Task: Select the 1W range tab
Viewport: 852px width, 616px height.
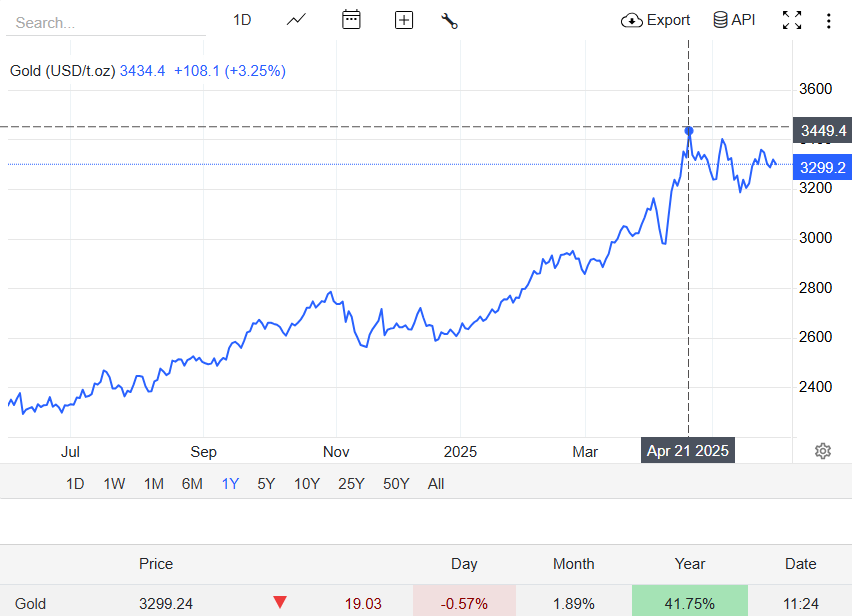Action: [114, 483]
